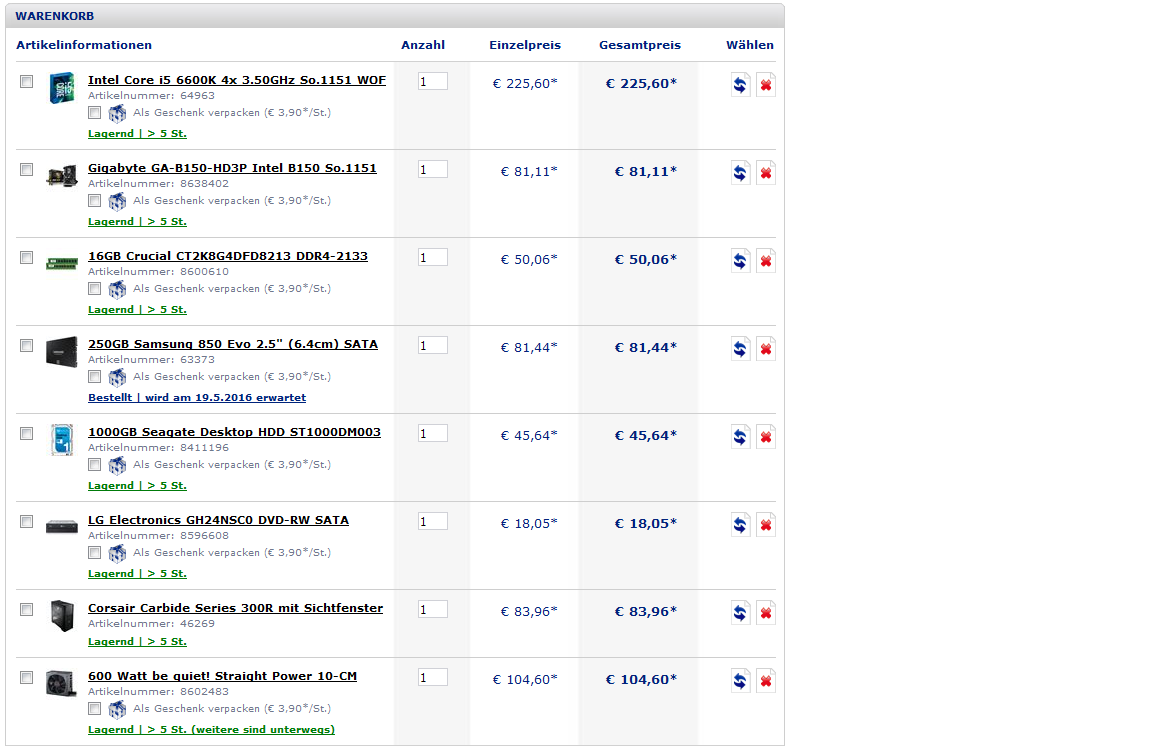This screenshot has width=1152, height=746.
Task: Enable gift wrap for Gigabyte GA-B150-HD3P
Action: [94, 201]
